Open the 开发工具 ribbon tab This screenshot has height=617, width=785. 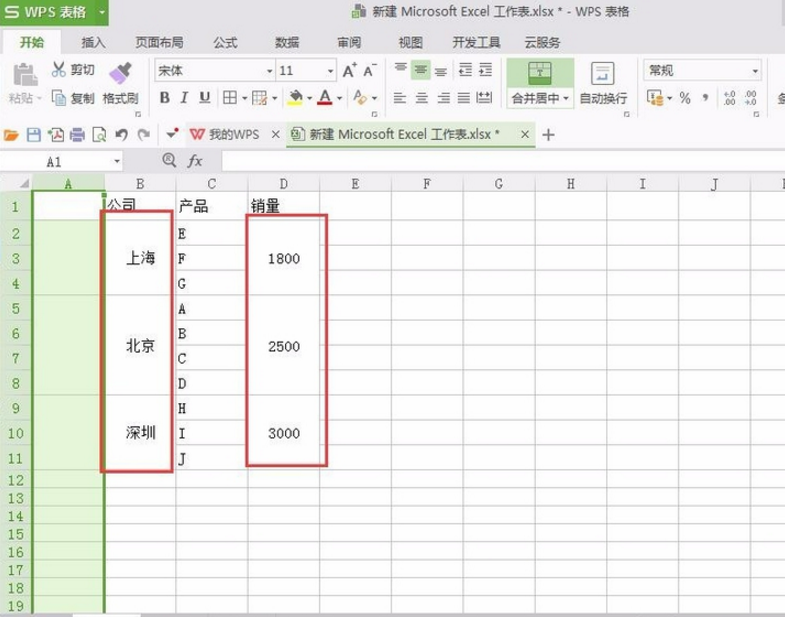[476, 42]
